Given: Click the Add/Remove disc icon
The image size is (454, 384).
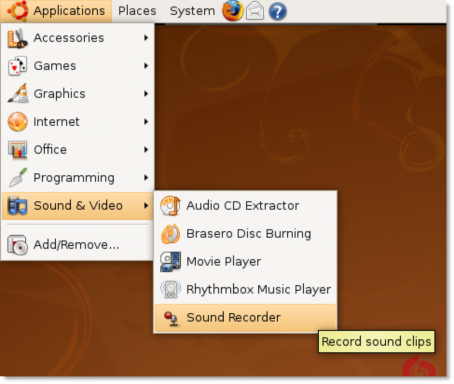Looking at the screenshot, I should point(17,245).
